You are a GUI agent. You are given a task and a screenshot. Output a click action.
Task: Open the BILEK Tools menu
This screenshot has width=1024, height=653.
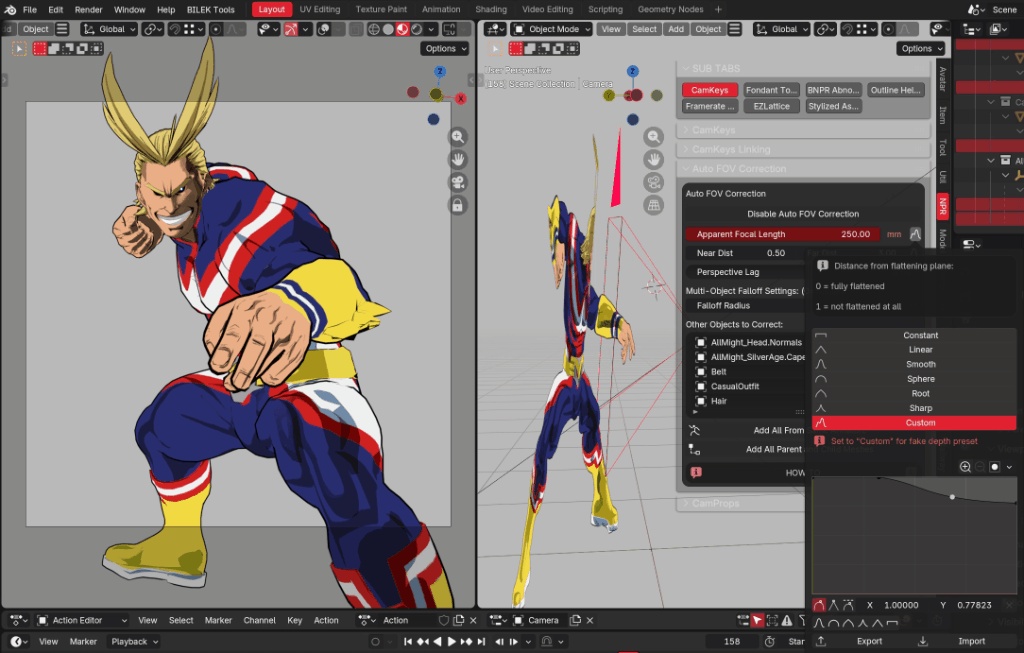210,10
